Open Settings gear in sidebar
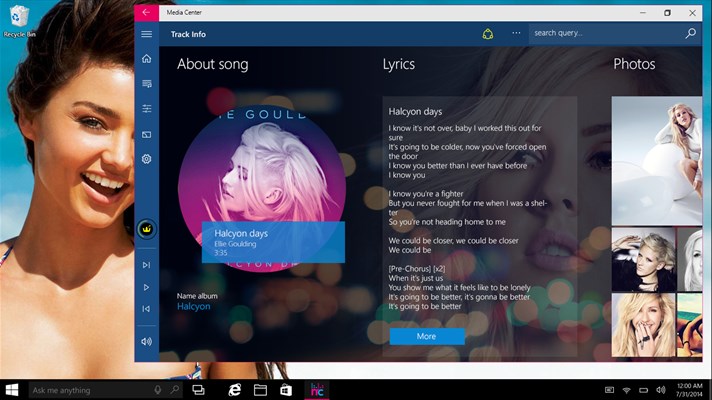This screenshot has height=400, width=712. point(146,159)
